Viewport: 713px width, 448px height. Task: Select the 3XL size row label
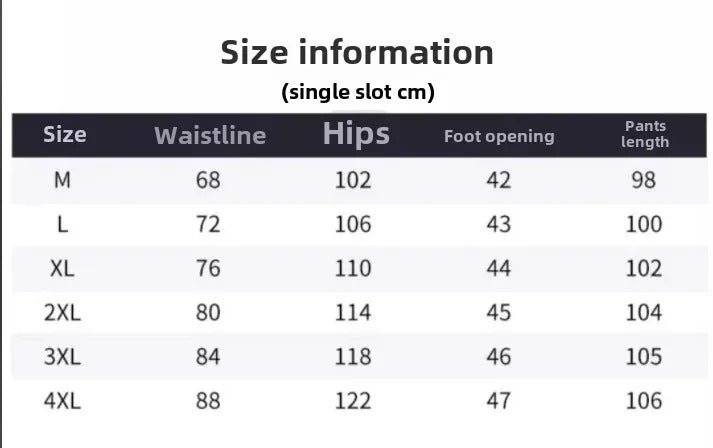coord(63,357)
